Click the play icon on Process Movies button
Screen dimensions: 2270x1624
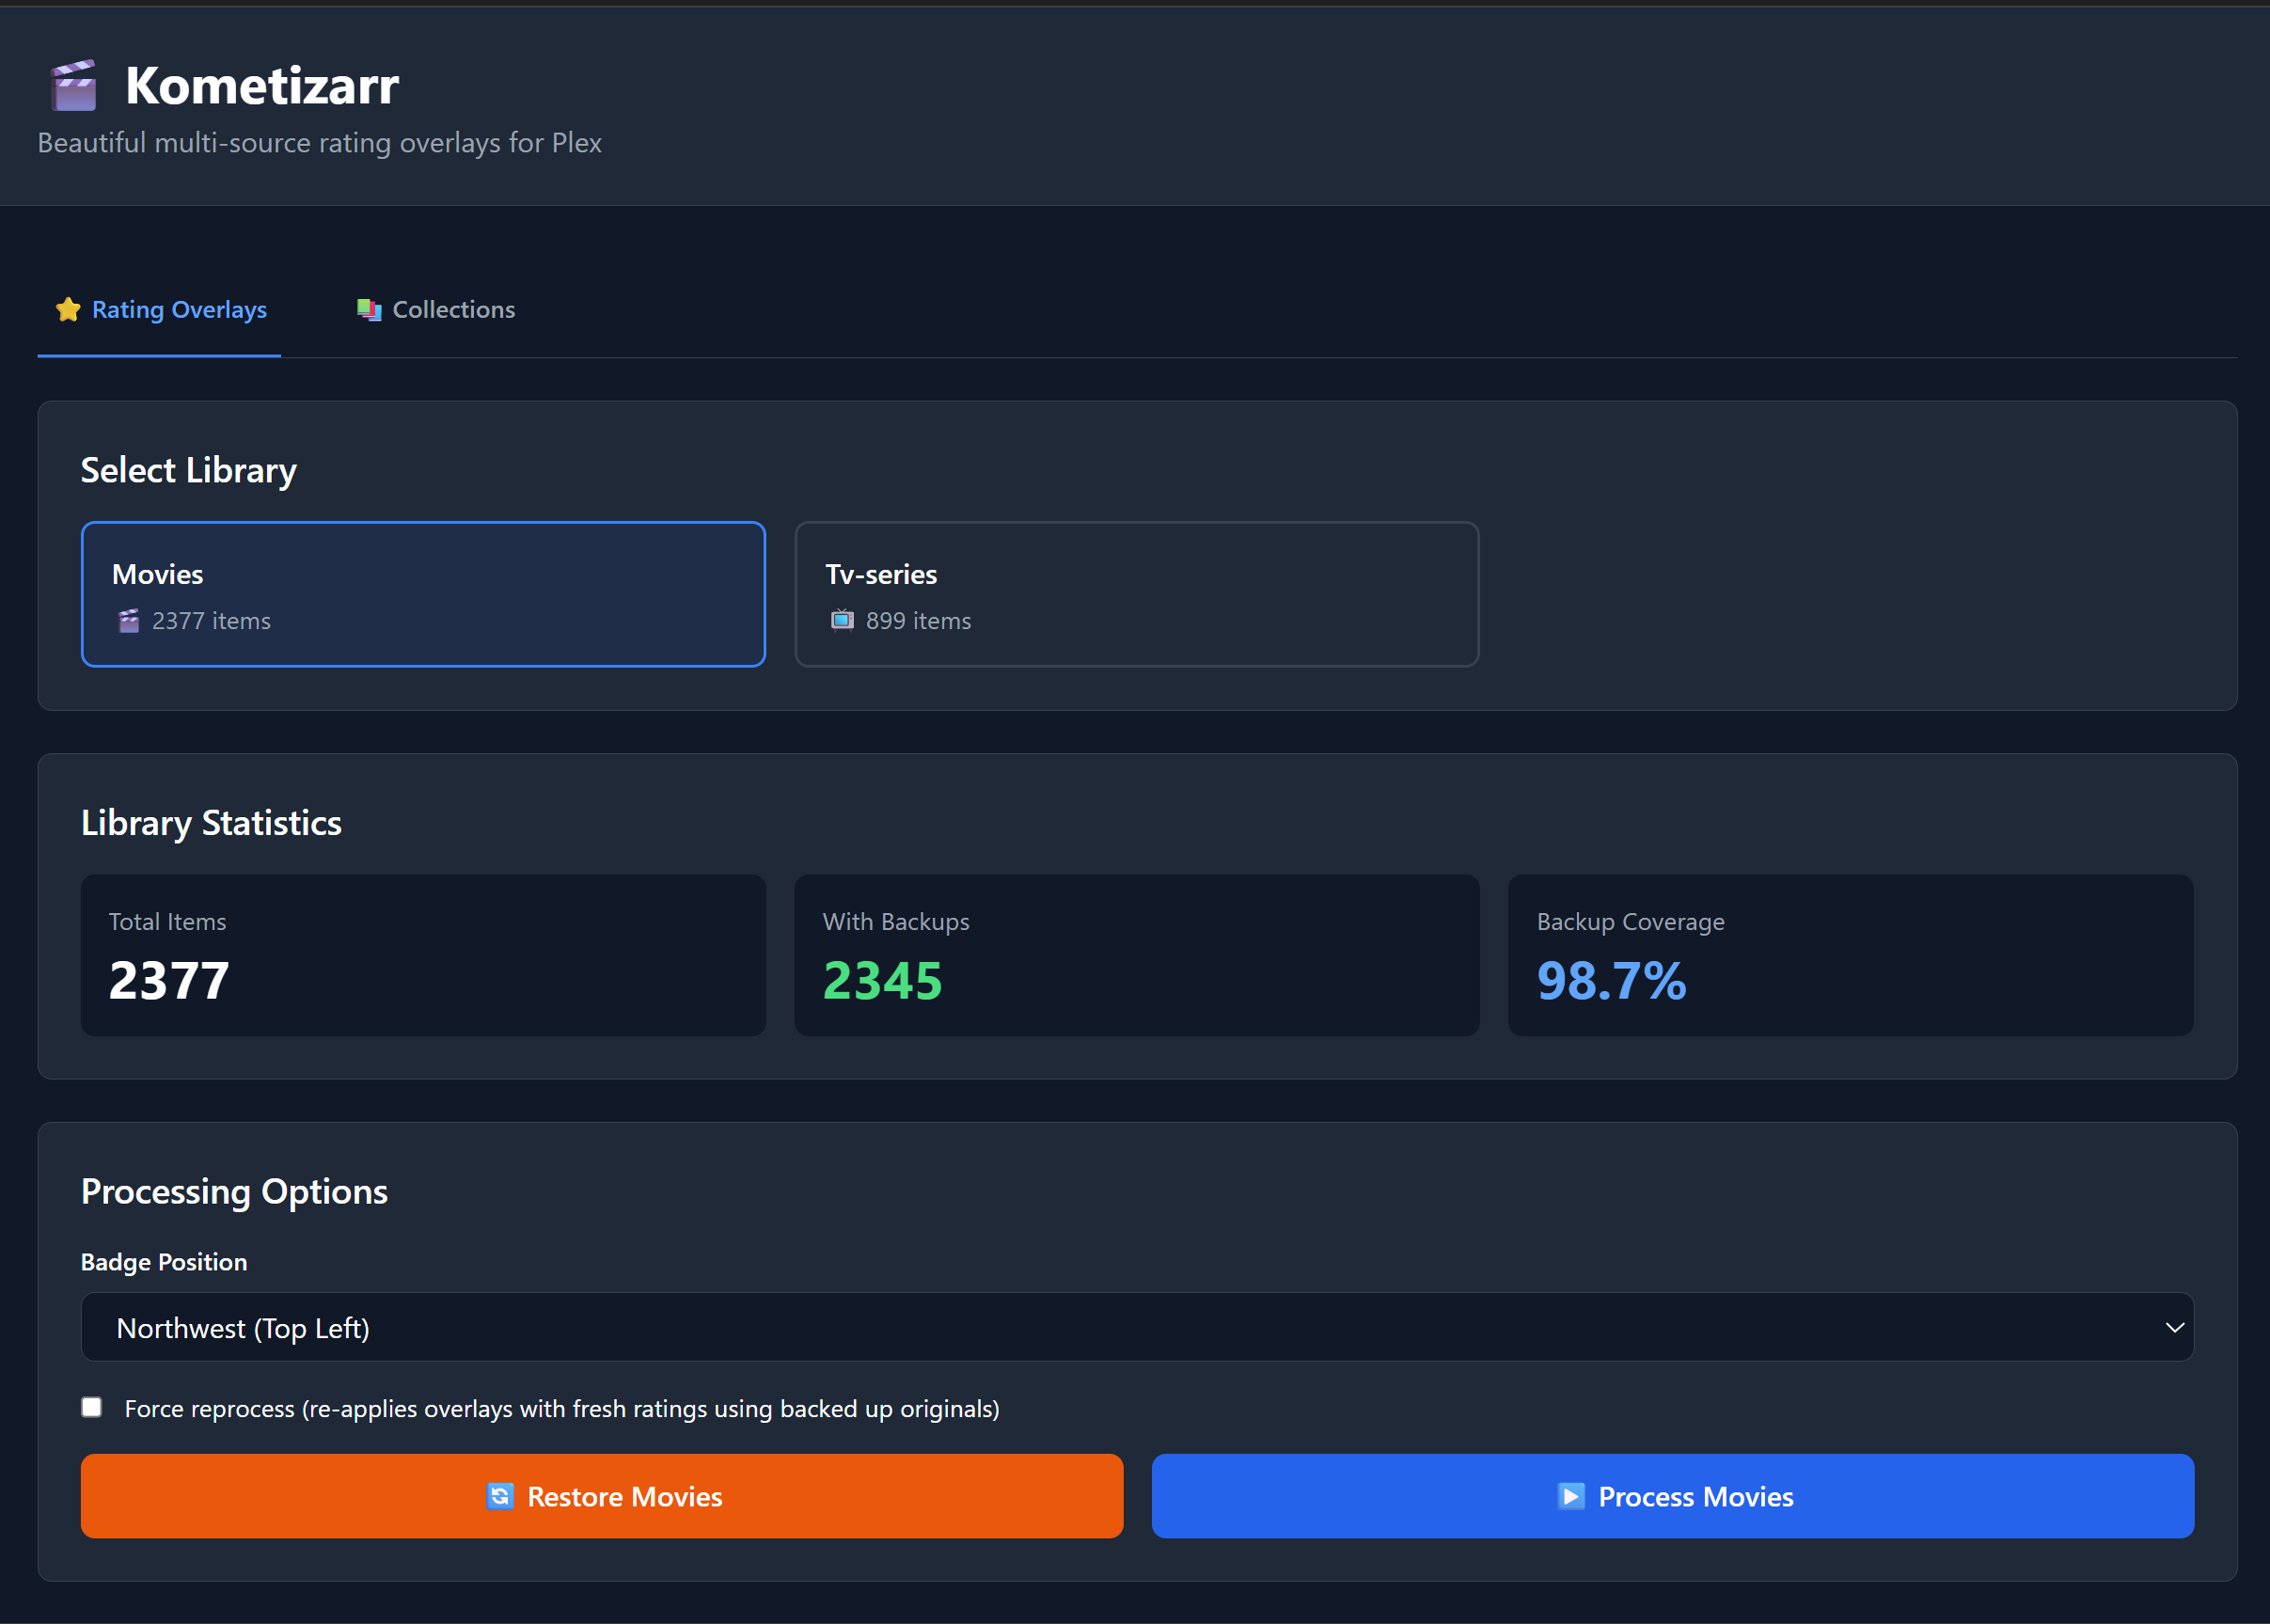1571,1496
